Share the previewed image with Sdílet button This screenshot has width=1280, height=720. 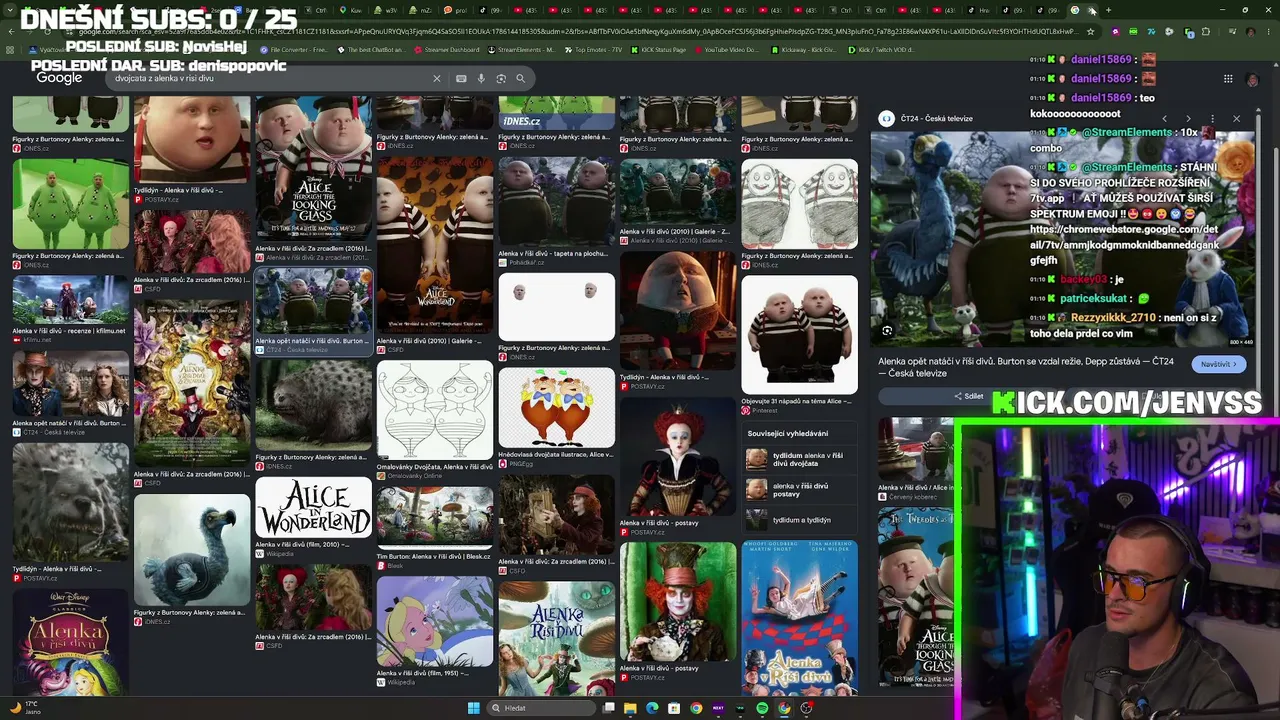click(x=968, y=396)
